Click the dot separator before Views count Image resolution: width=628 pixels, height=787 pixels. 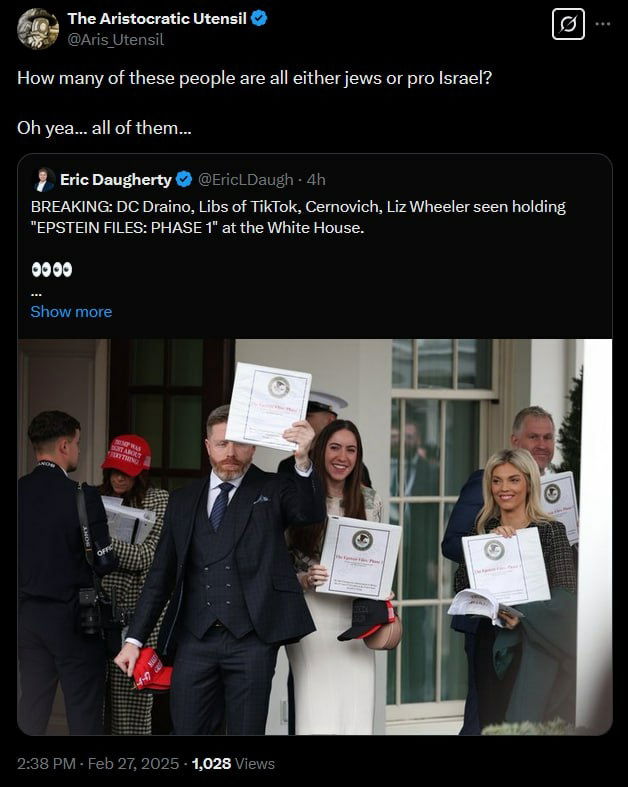click(x=185, y=763)
